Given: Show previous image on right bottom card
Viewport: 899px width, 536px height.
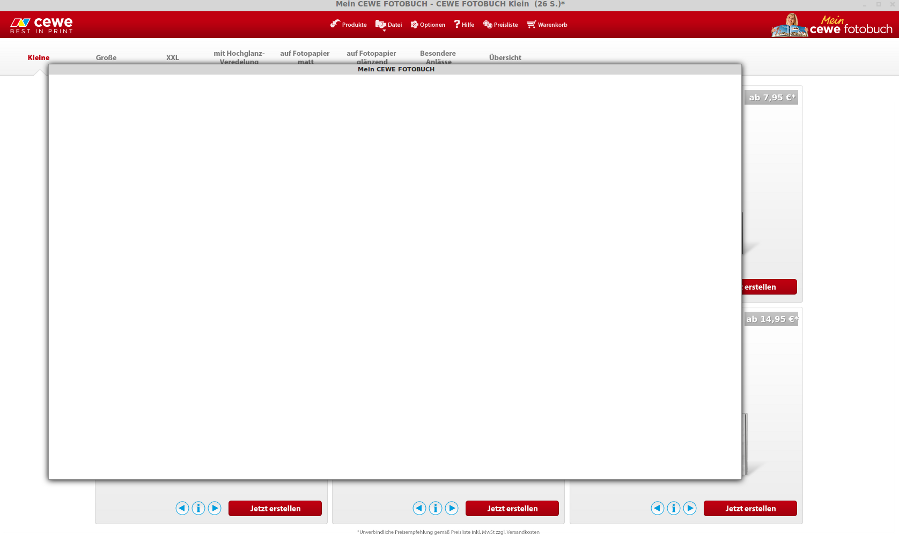Looking at the screenshot, I should coord(658,508).
